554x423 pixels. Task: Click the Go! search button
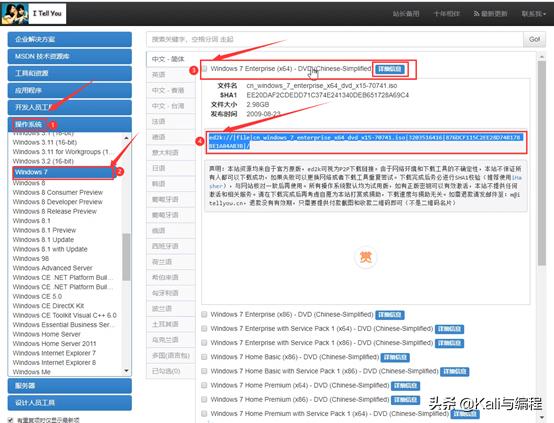[534, 39]
